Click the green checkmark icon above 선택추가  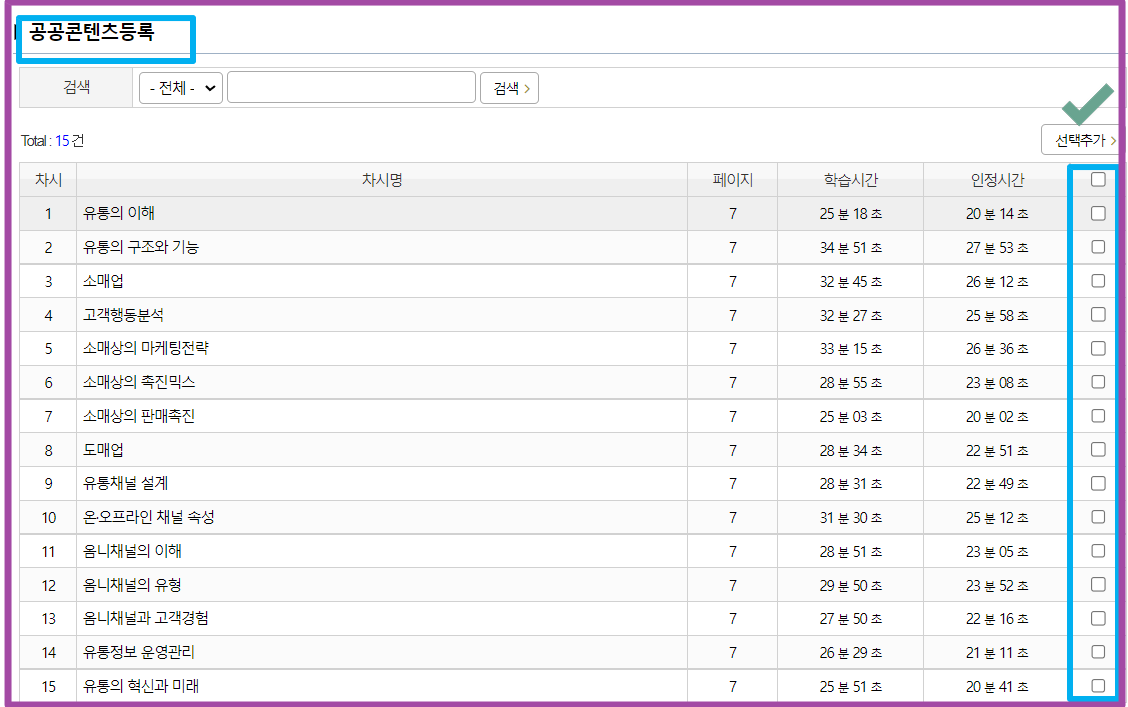1087,104
